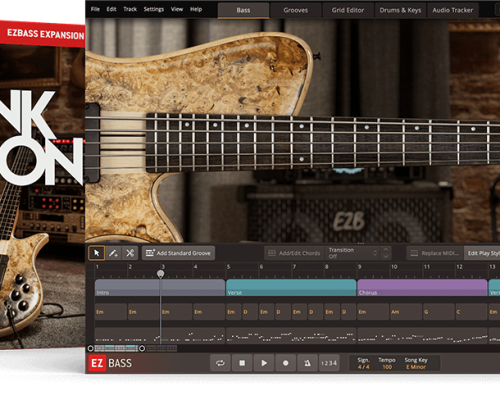Click the record button
500x400 pixels.
click(x=286, y=363)
